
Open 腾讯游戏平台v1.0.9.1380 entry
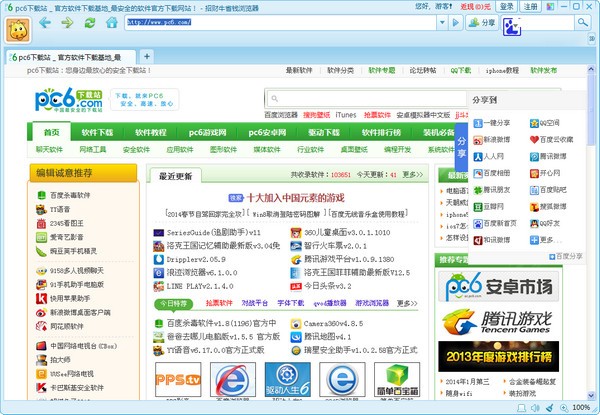[x=342, y=259]
